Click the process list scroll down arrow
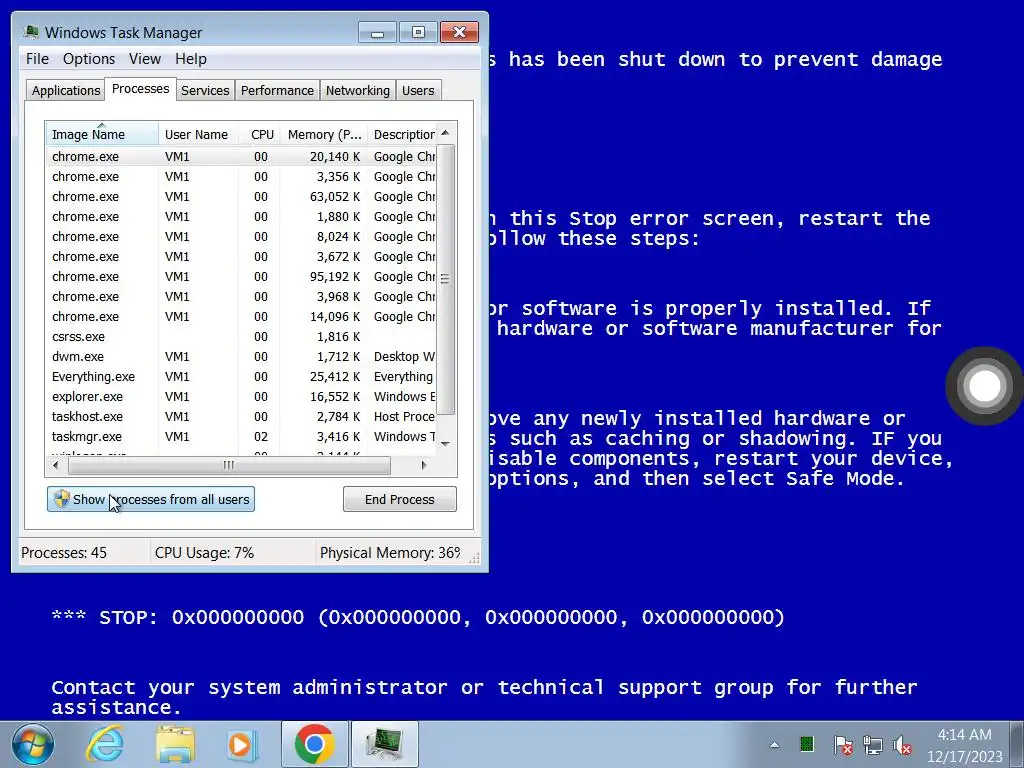1024x768 pixels. tap(445, 444)
